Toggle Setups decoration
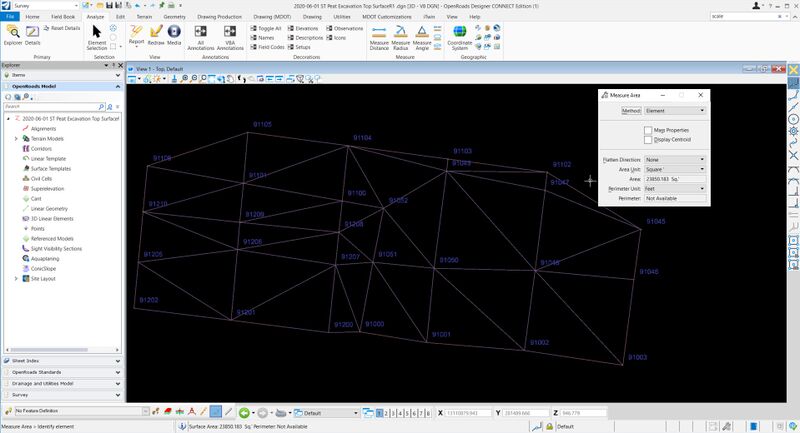The width and height of the screenshot is (800, 433). click(299, 47)
